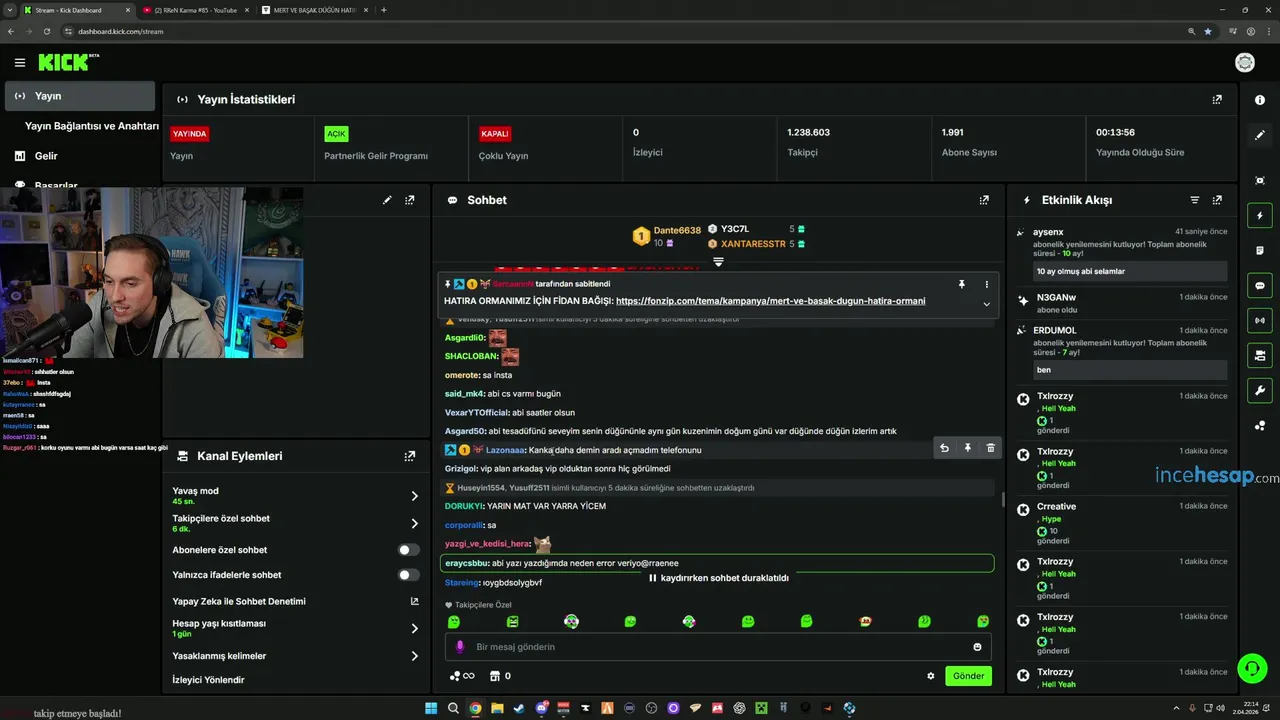Viewport: 1280px width, 720px height.
Task: Click the notes page icon in right sidebar
Action: click(x=1260, y=250)
